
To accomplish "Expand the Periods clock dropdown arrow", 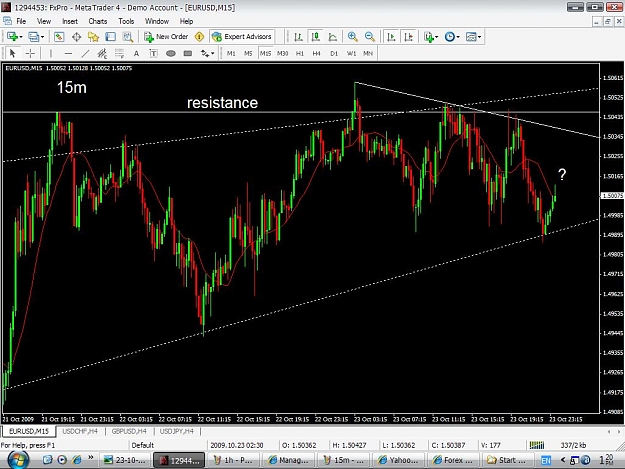I will pos(458,37).
